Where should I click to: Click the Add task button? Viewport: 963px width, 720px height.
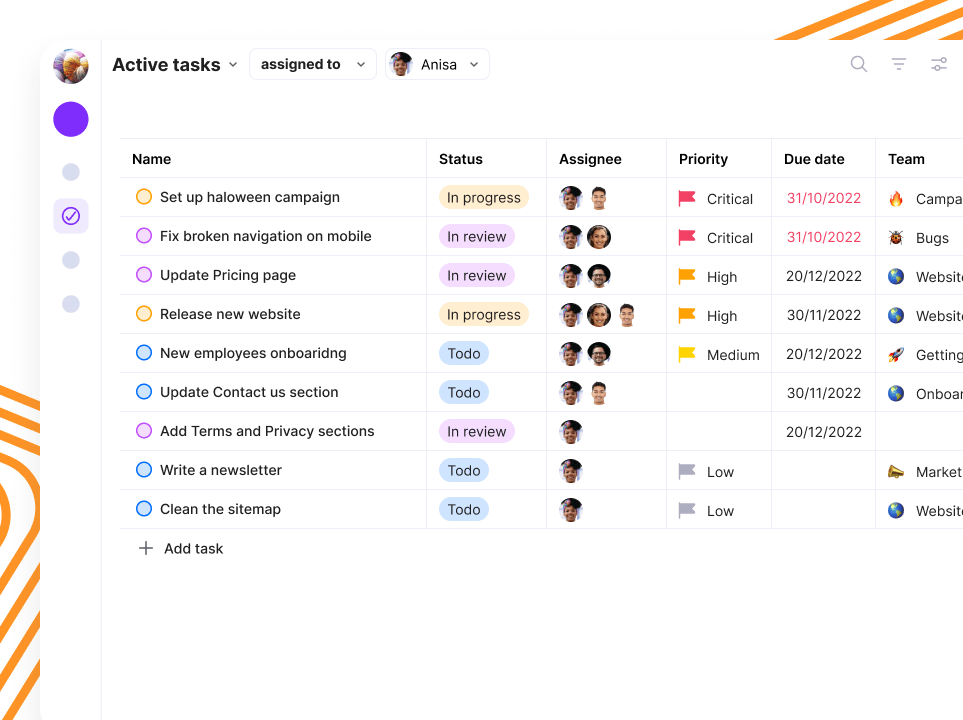tap(181, 548)
